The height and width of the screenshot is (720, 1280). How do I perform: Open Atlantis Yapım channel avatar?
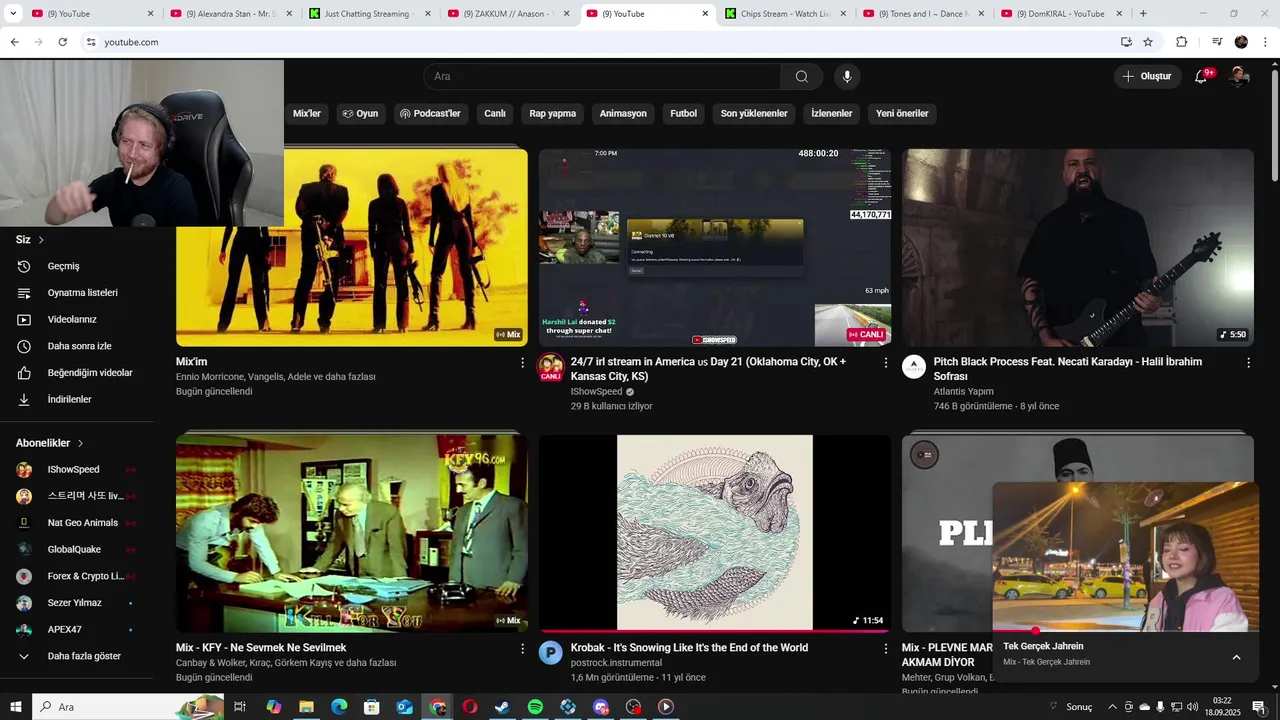click(914, 366)
